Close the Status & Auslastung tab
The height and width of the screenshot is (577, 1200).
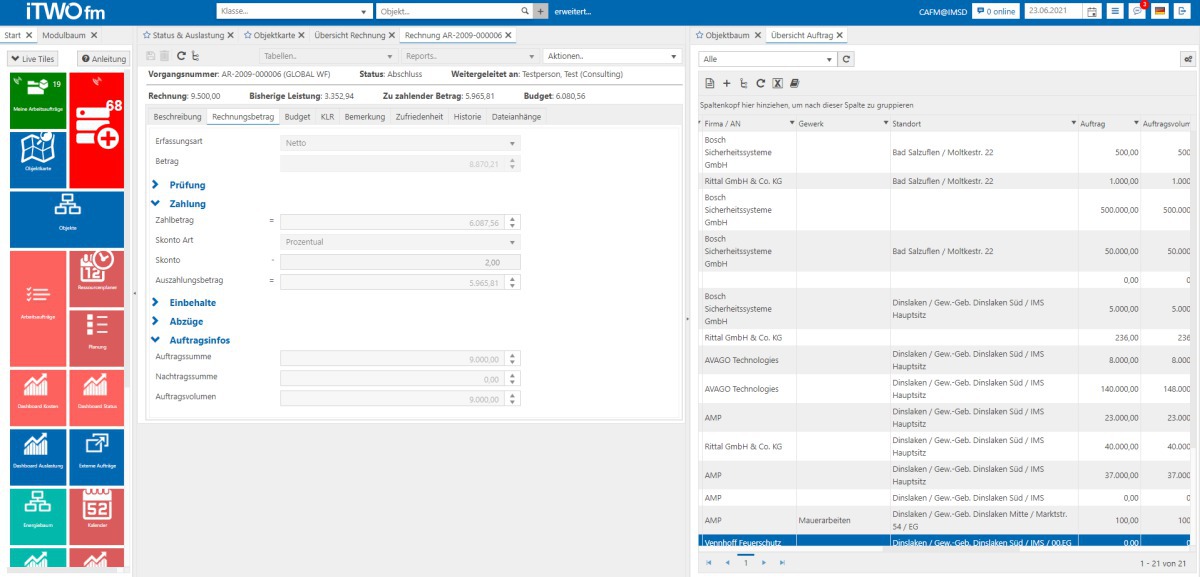pos(230,35)
